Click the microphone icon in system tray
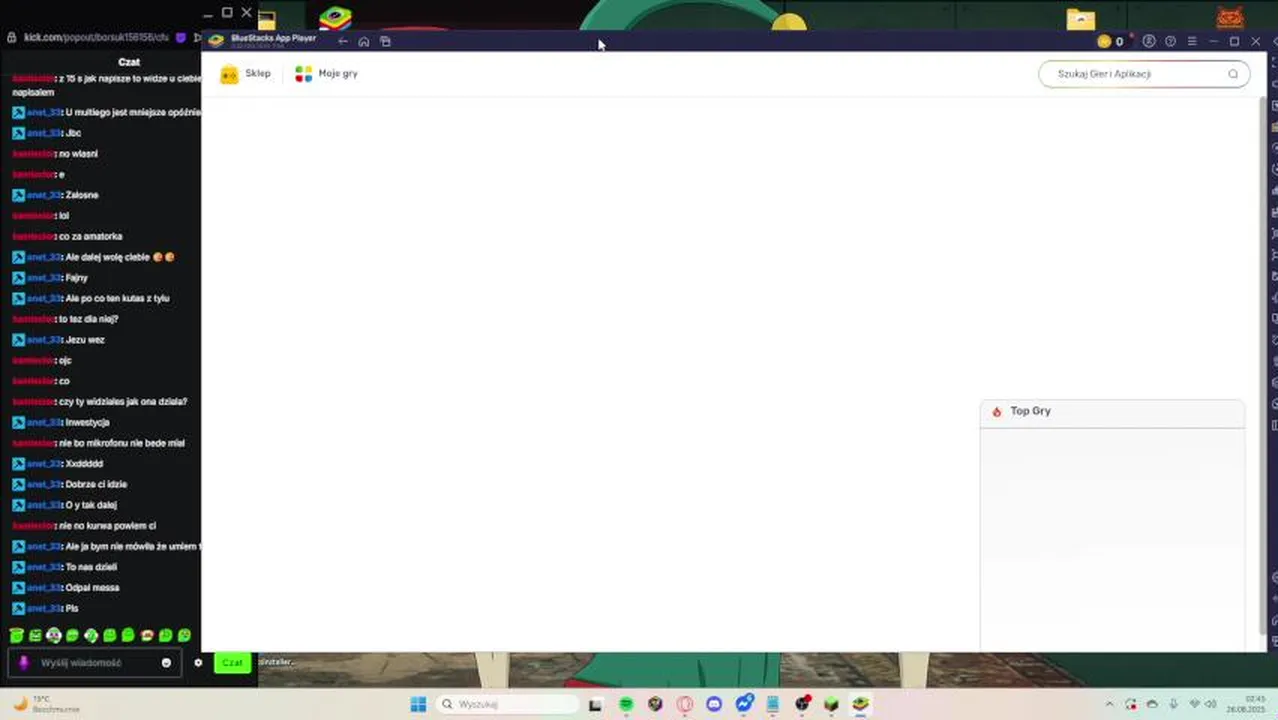Image resolution: width=1278 pixels, height=720 pixels. (1173, 704)
